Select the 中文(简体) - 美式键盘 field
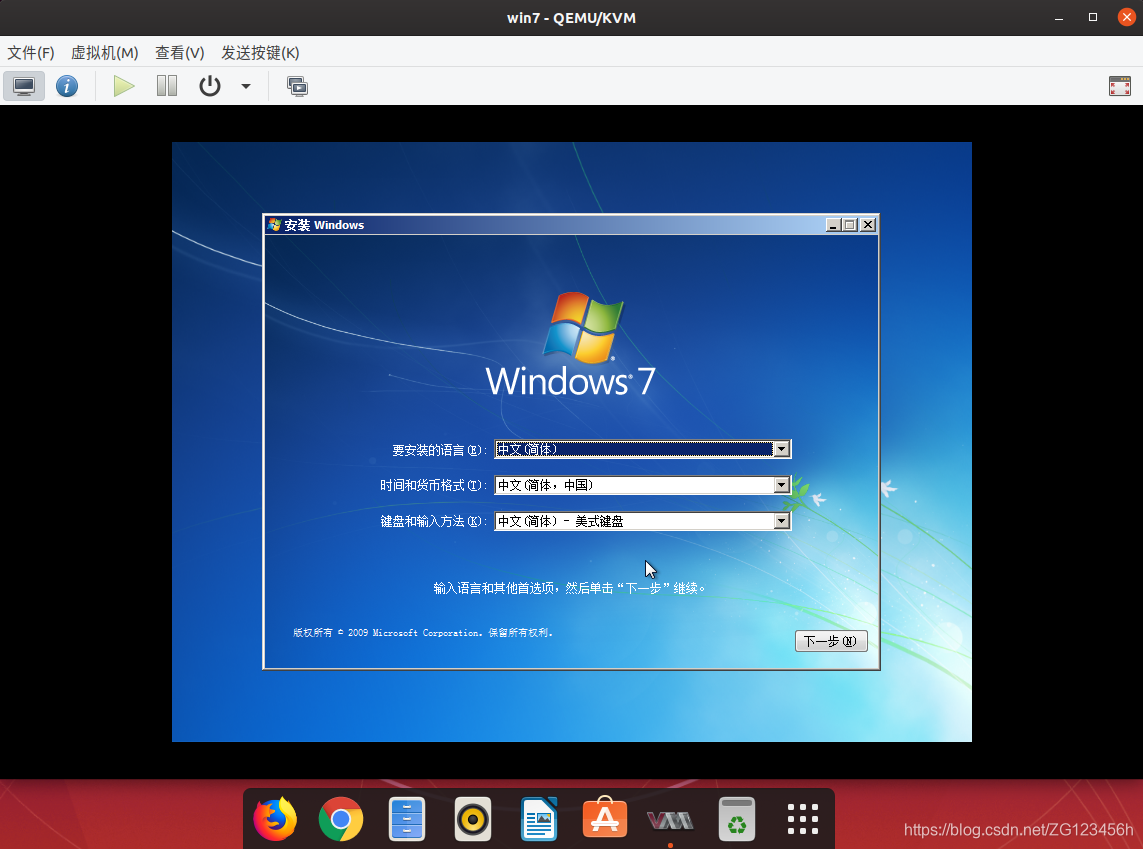 tap(642, 521)
